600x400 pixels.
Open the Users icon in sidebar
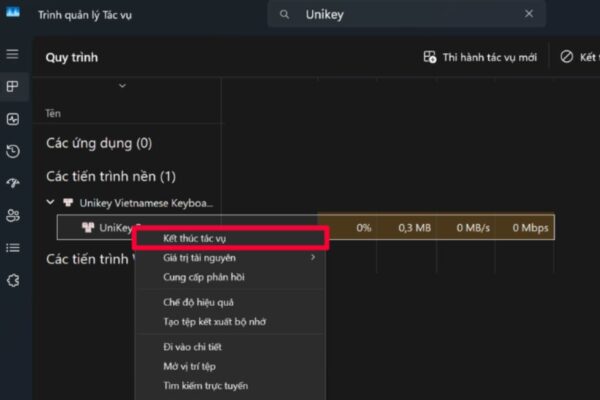click(x=12, y=215)
